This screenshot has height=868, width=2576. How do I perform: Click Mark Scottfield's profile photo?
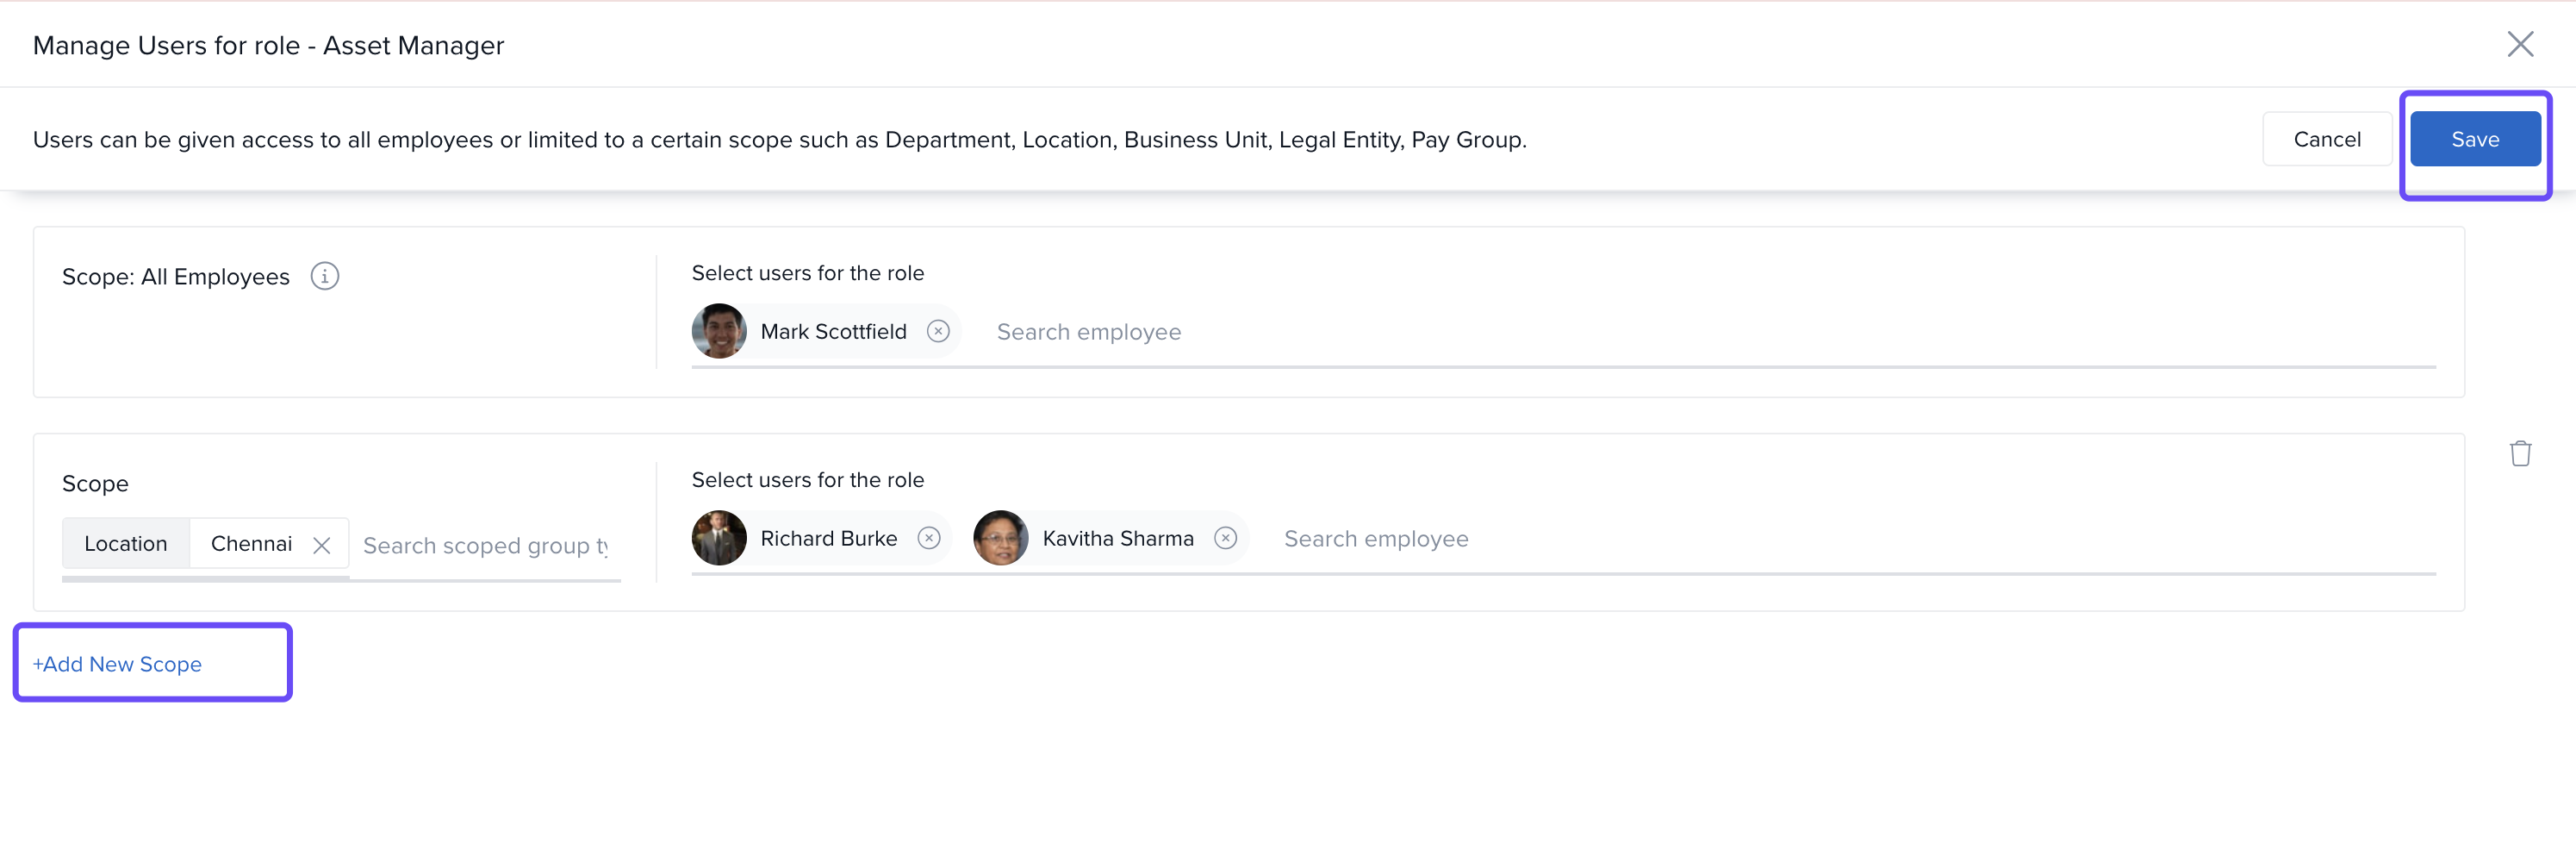click(719, 331)
